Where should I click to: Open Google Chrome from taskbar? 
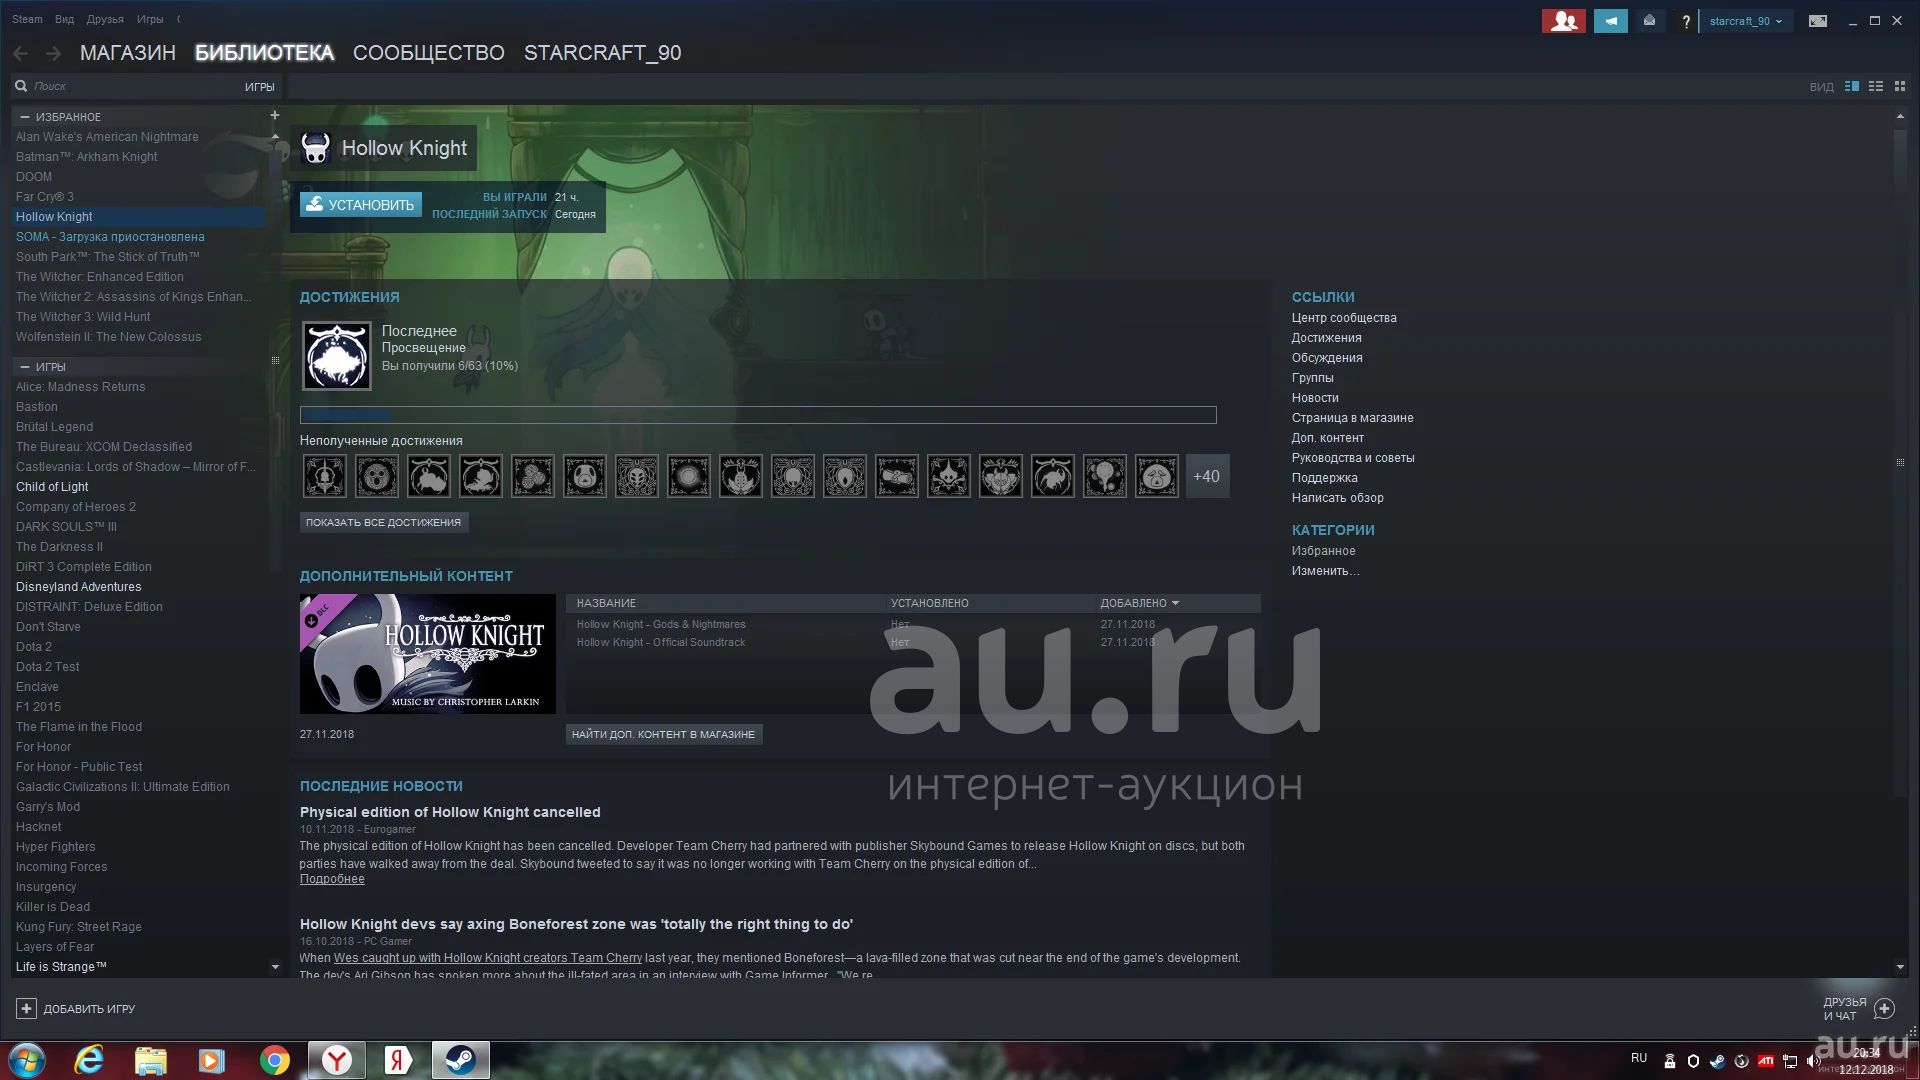(x=275, y=1060)
